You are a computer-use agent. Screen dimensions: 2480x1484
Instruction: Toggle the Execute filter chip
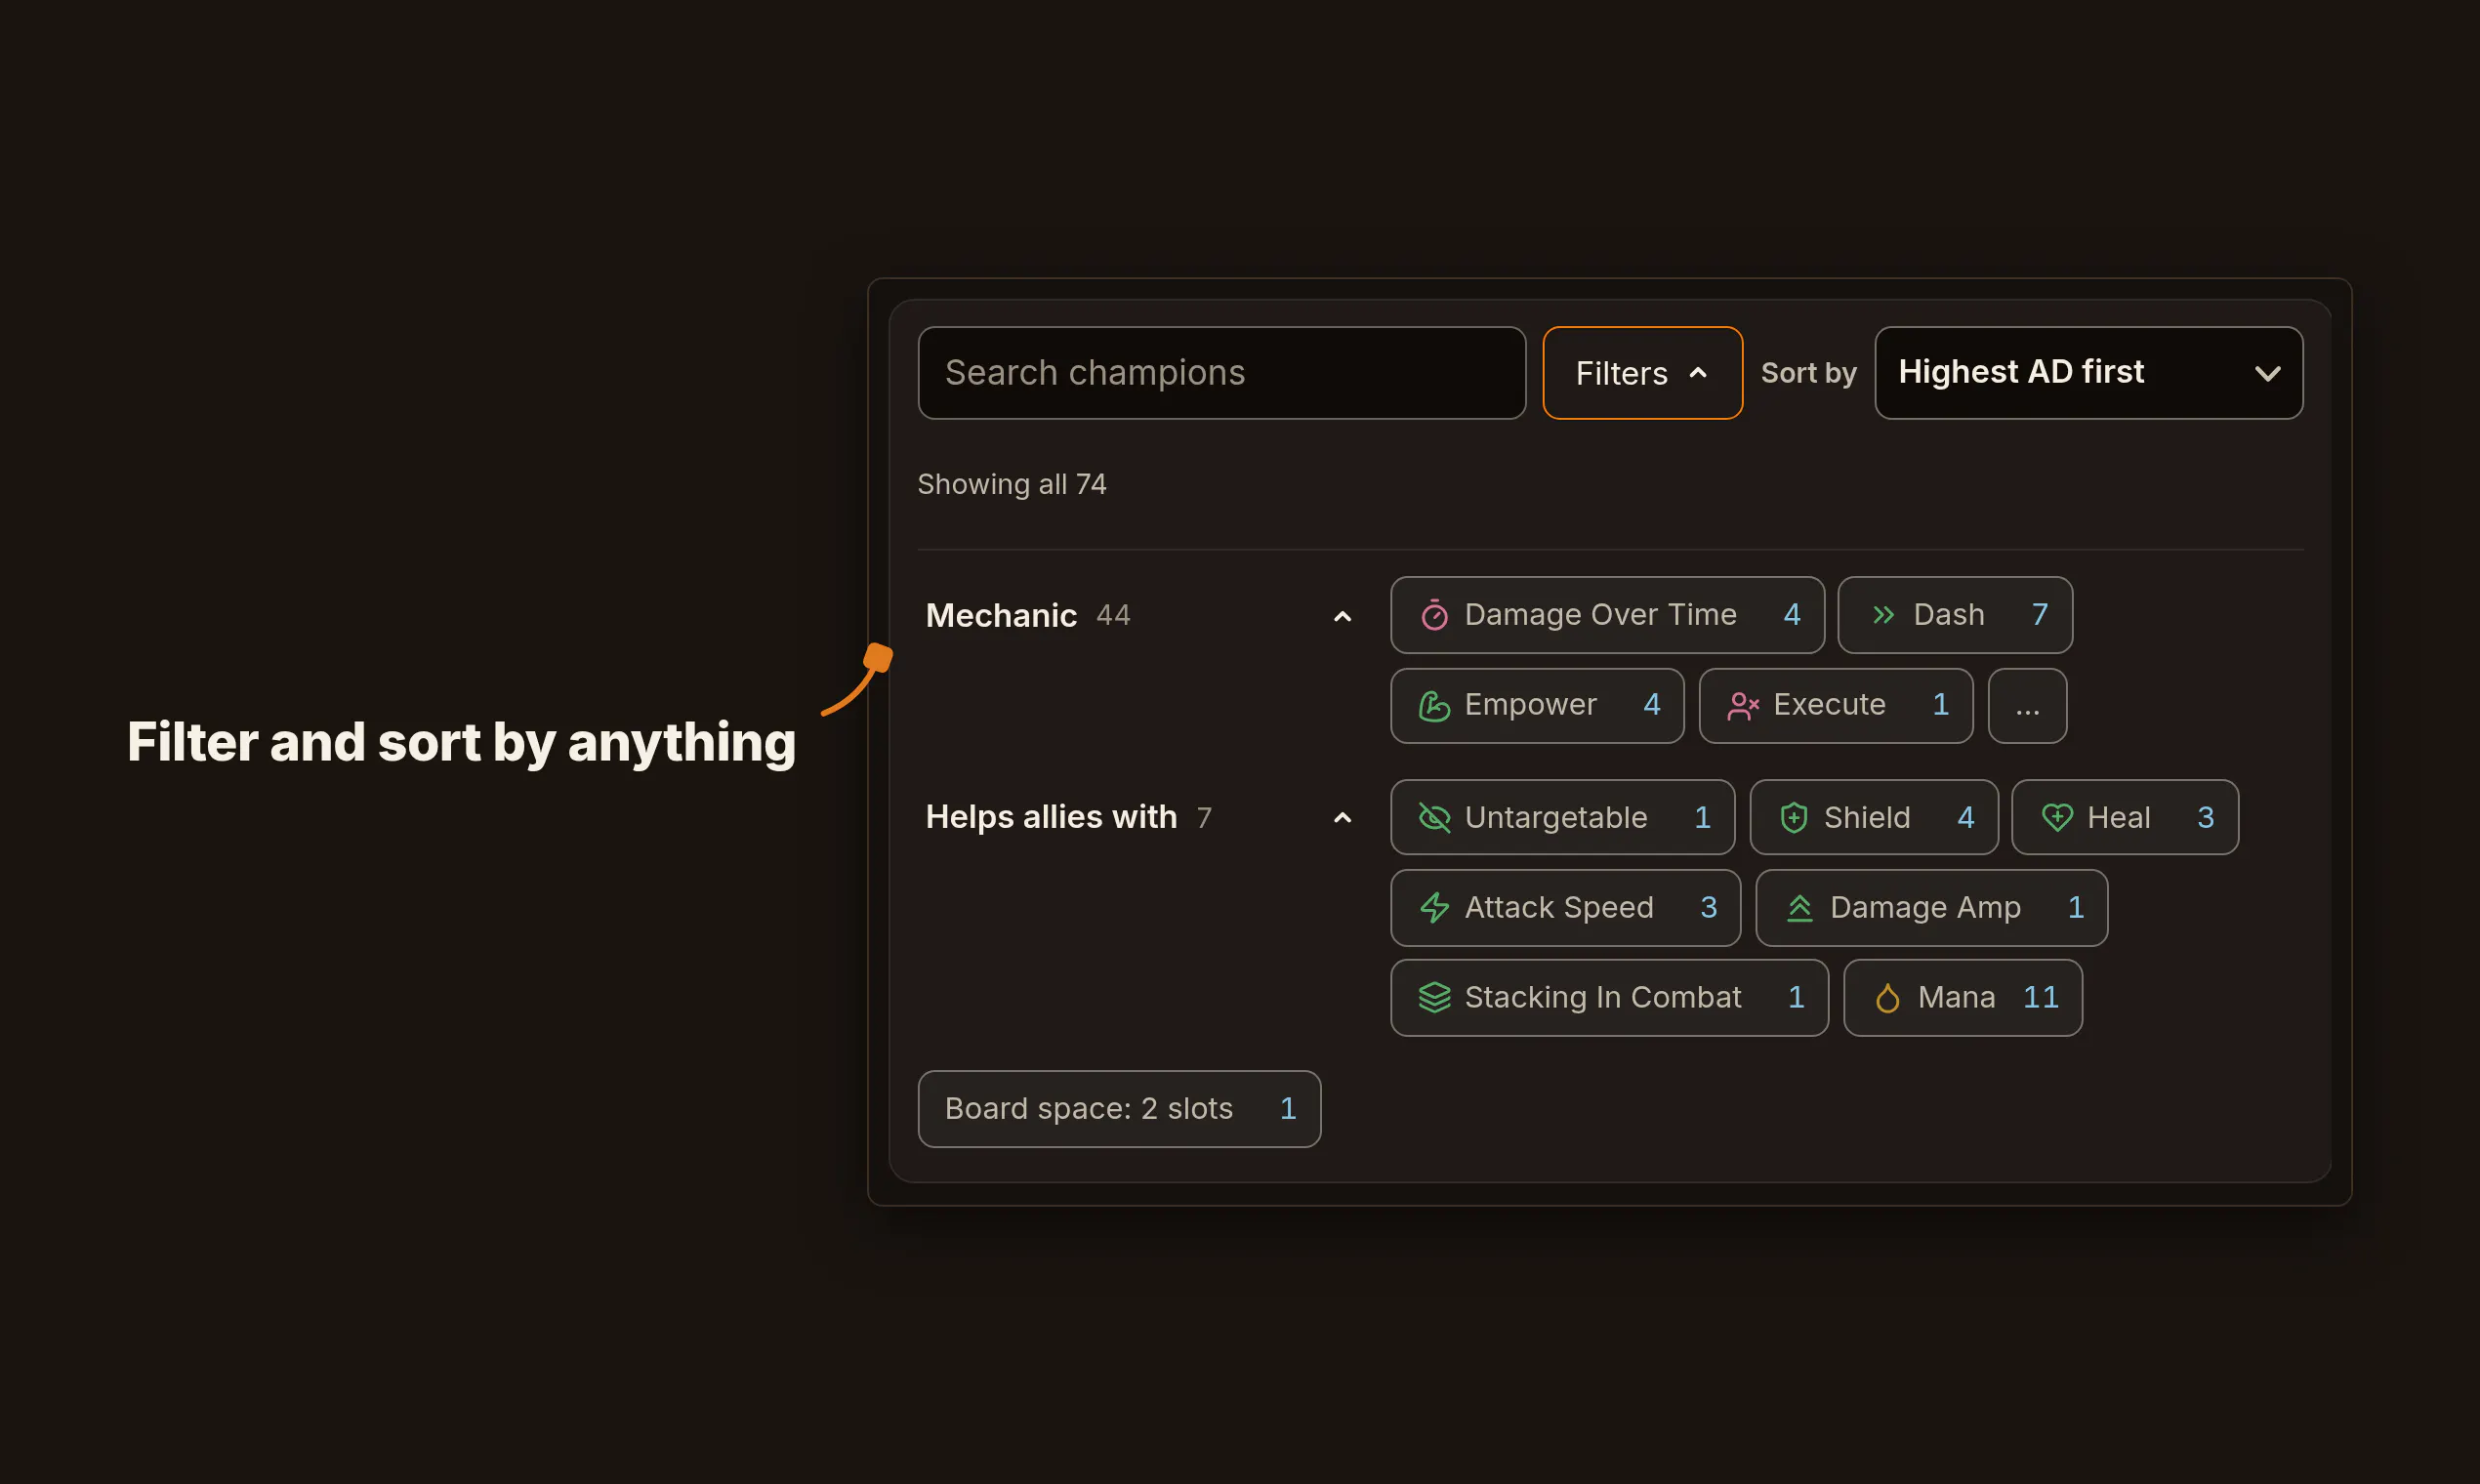point(1836,706)
